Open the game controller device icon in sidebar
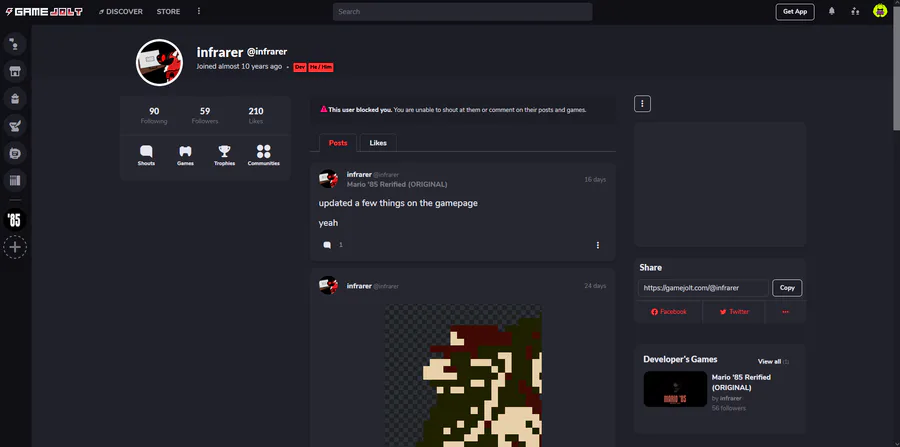This screenshot has height=447, width=900. (15, 153)
